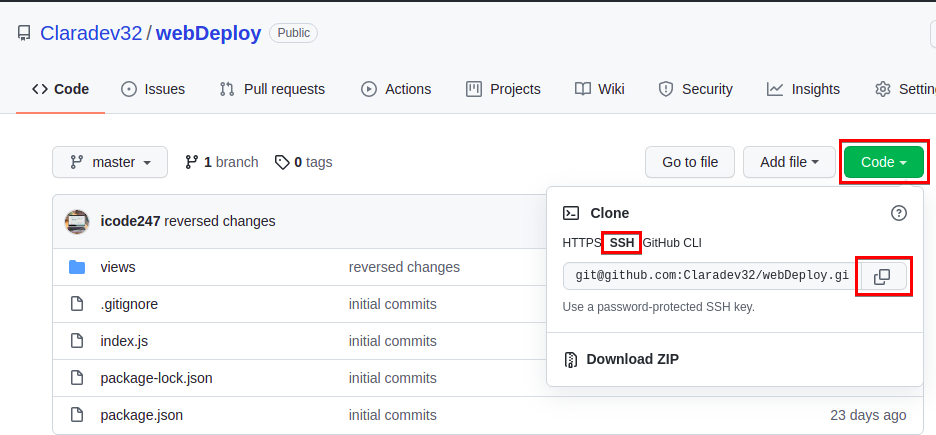Image resolution: width=936 pixels, height=435 pixels.
Task: Click the Settings gear icon
Action: tap(883, 90)
